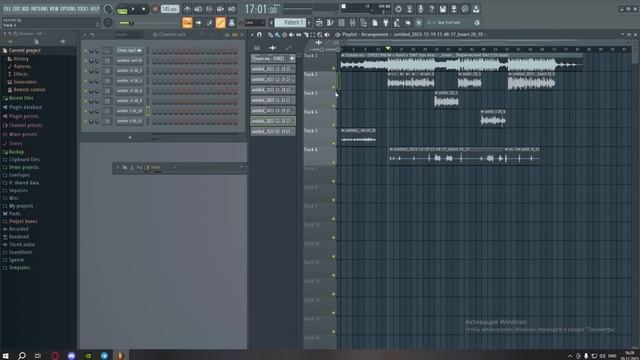Select the playlist Delete tool
640x360 pixels.
pyautogui.click(x=284, y=35)
